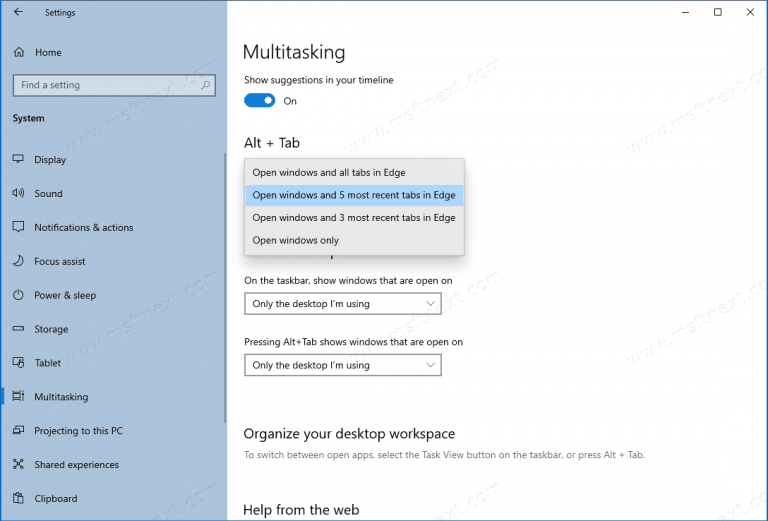Click the Clipboard icon
The width and height of the screenshot is (768, 521).
click(18, 498)
